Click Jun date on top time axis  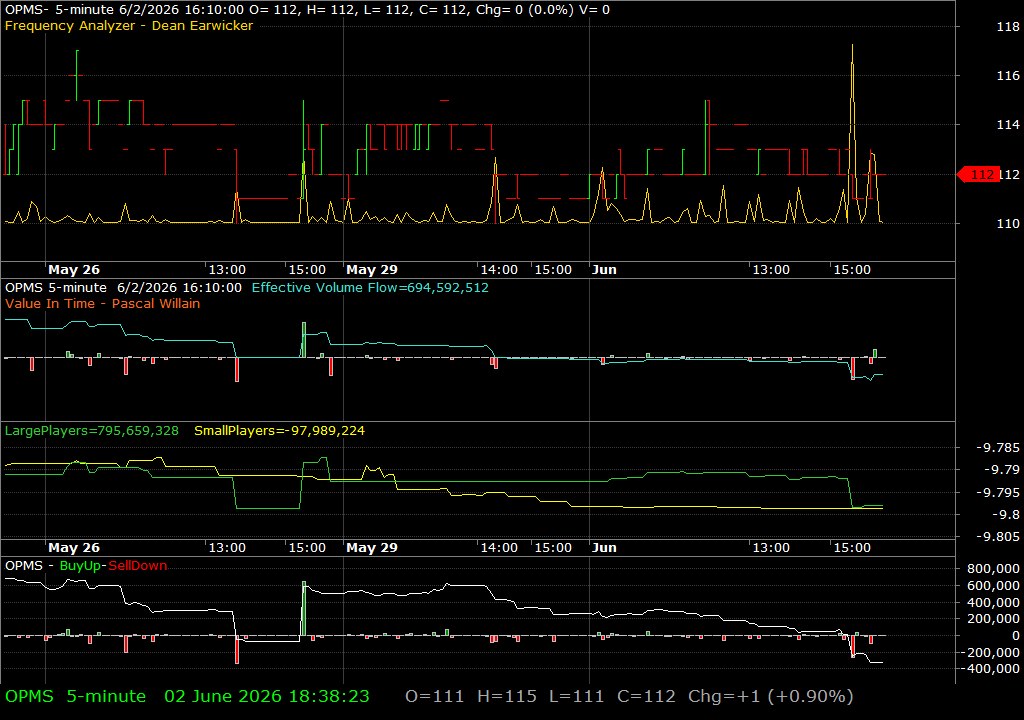point(604,270)
